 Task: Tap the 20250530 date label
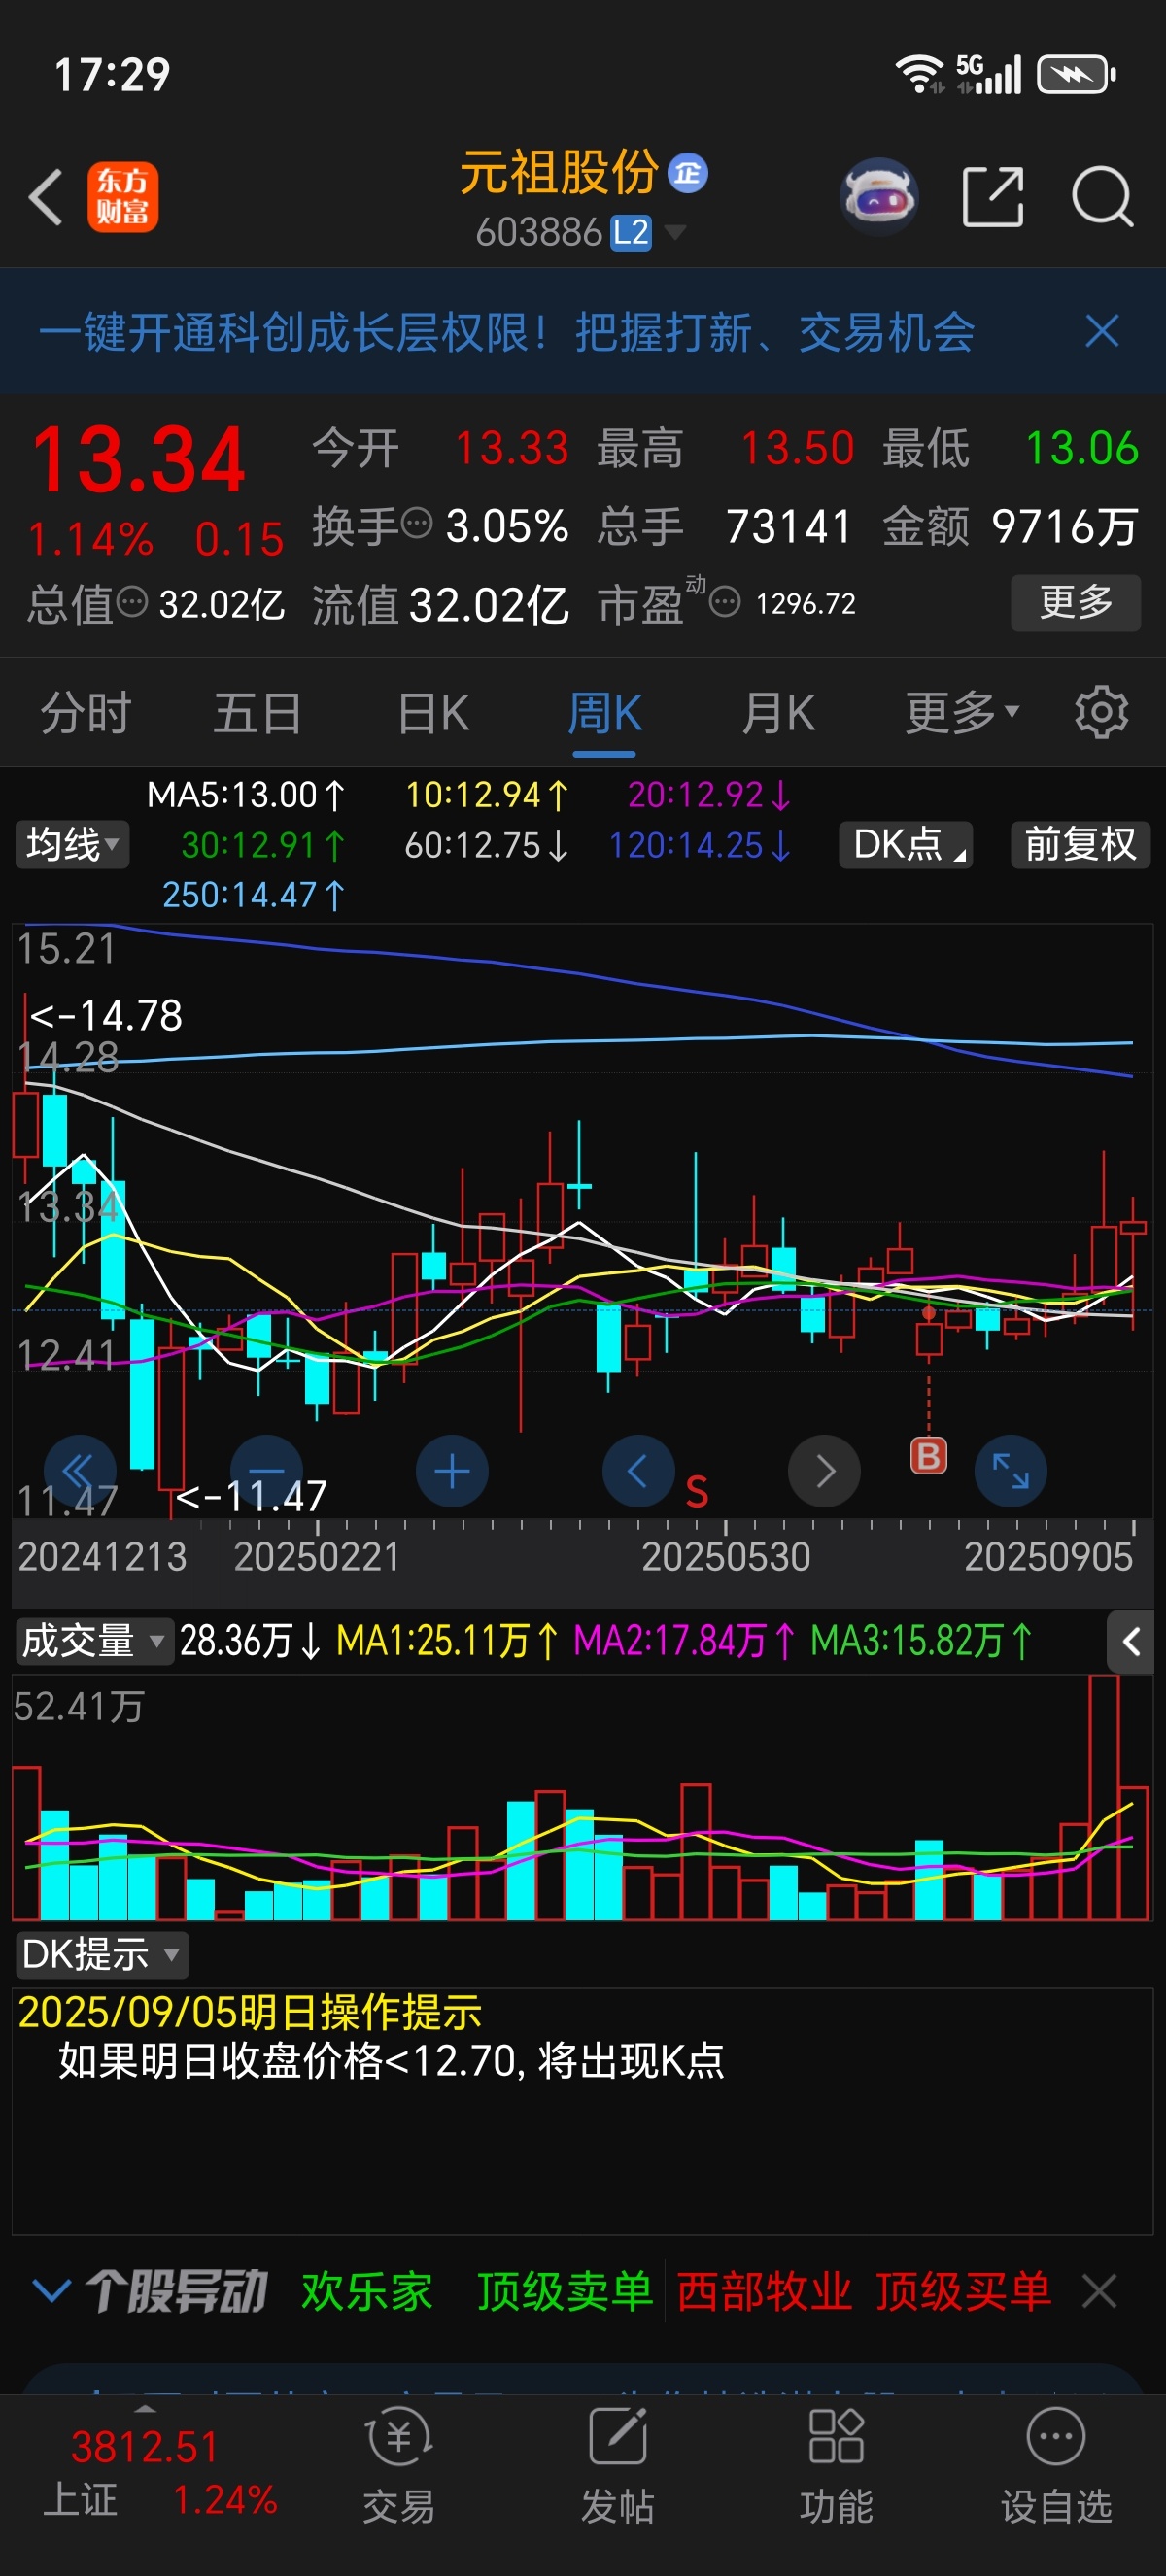(726, 1557)
